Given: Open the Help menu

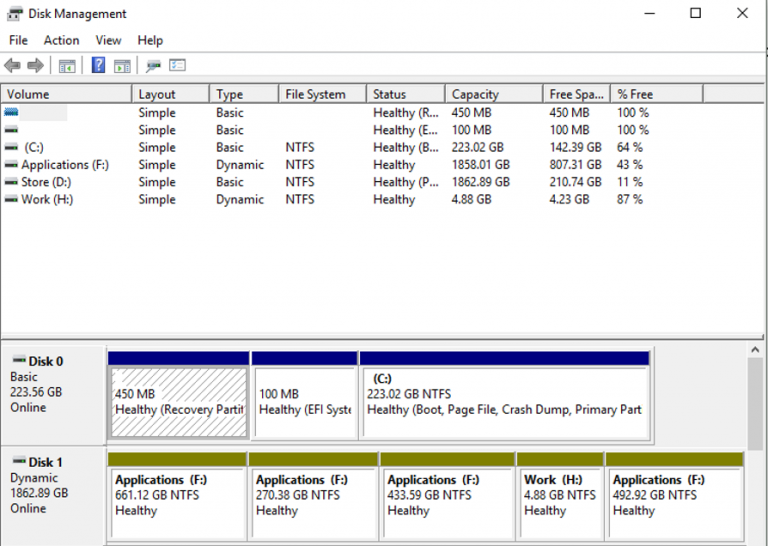Looking at the screenshot, I should [x=150, y=40].
